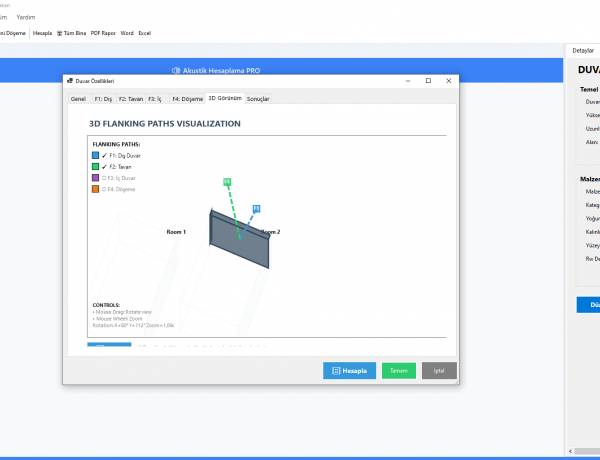The image size is (600, 460).
Task: Click PDF Rapor in the toolbar
Action: pyautogui.click(x=103, y=33)
